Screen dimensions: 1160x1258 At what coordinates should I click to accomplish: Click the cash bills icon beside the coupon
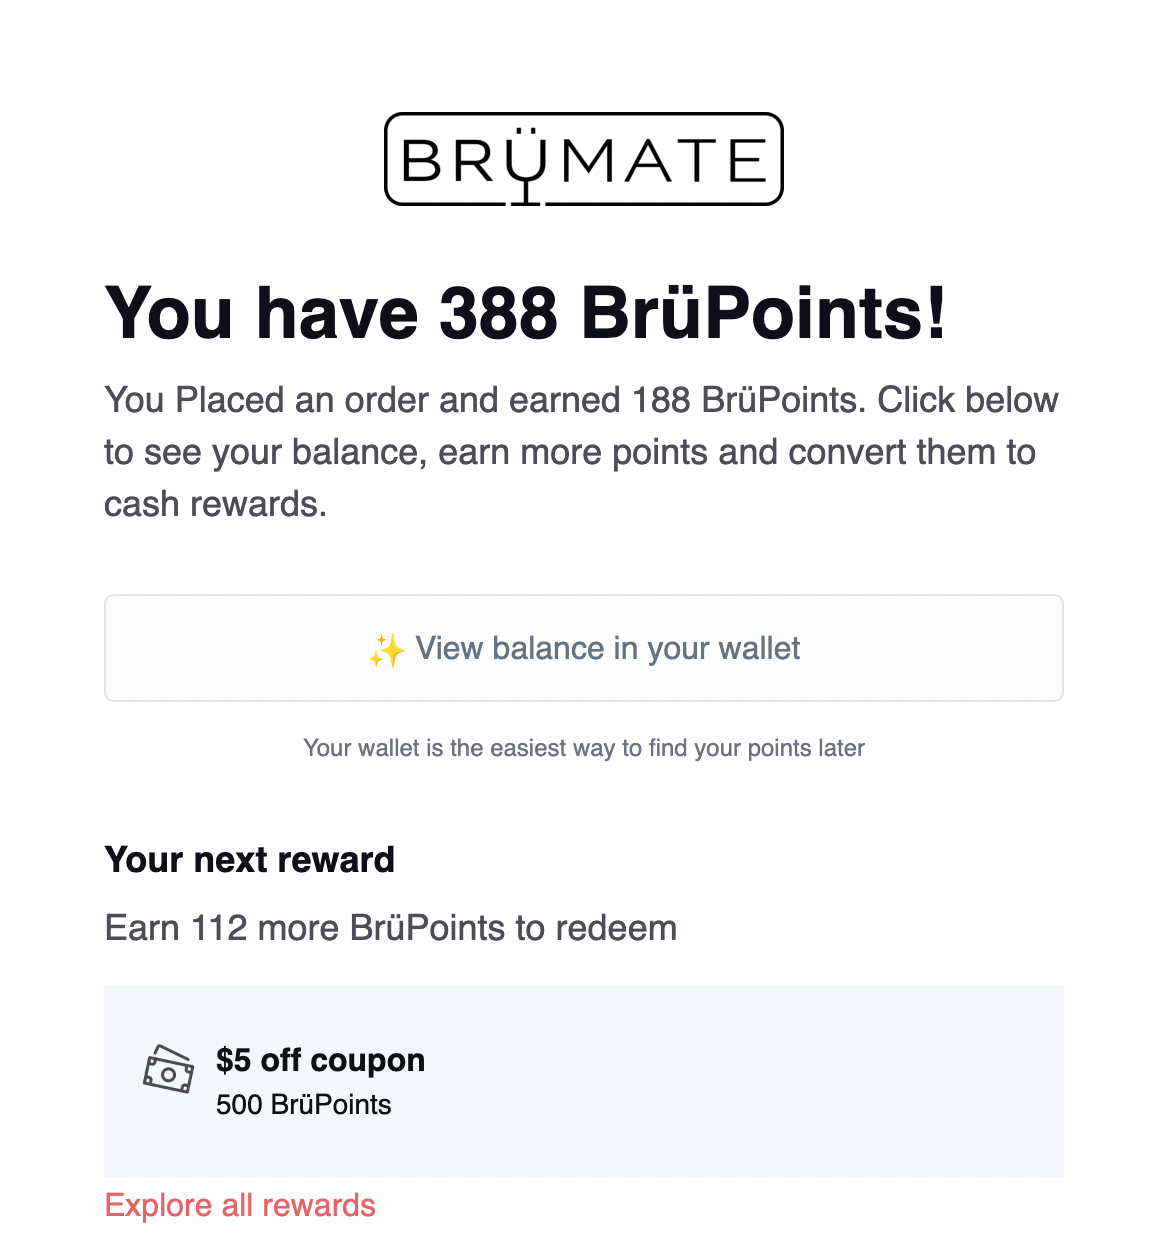[x=168, y=1069]
